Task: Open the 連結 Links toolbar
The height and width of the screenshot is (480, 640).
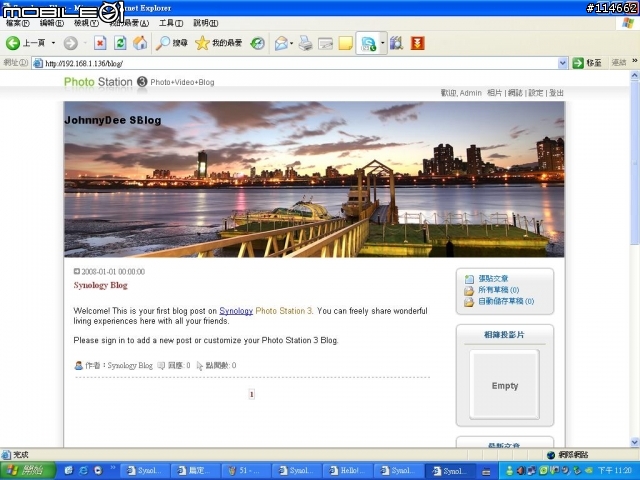Action: [619, 62]
